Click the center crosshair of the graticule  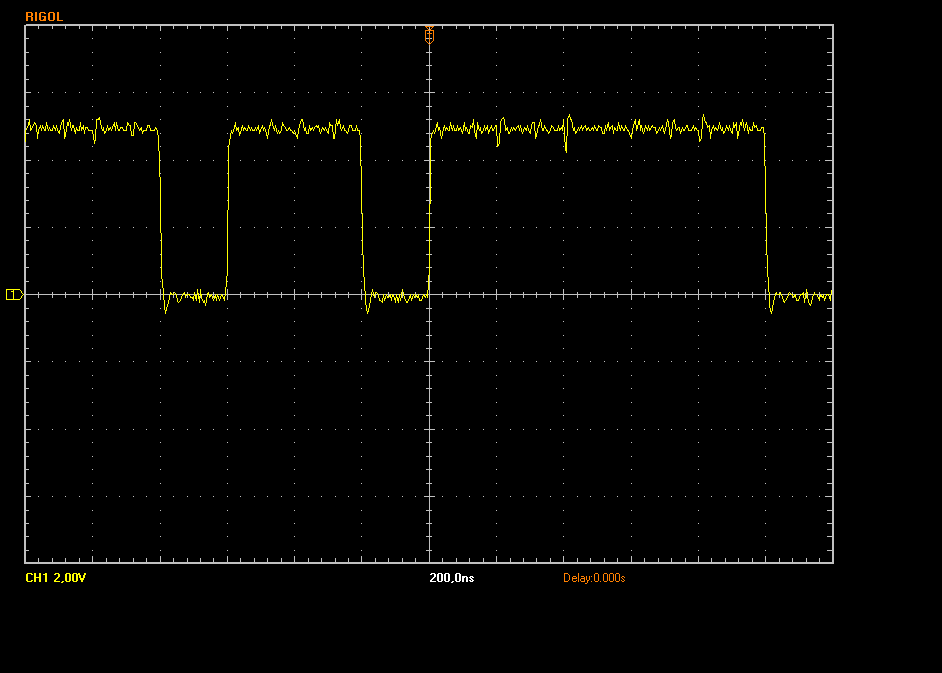point(429,294)
